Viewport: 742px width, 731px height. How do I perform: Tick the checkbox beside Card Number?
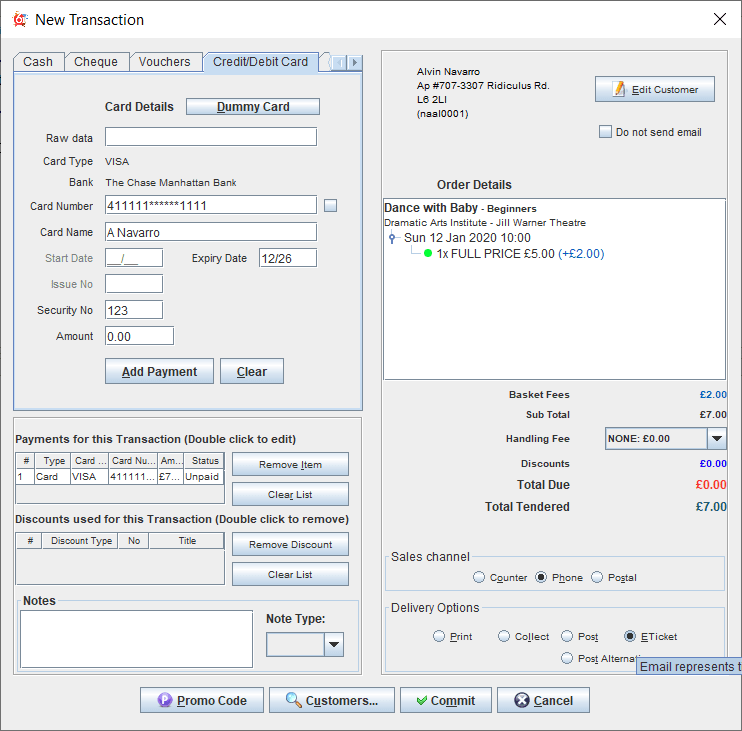point(331,206)
